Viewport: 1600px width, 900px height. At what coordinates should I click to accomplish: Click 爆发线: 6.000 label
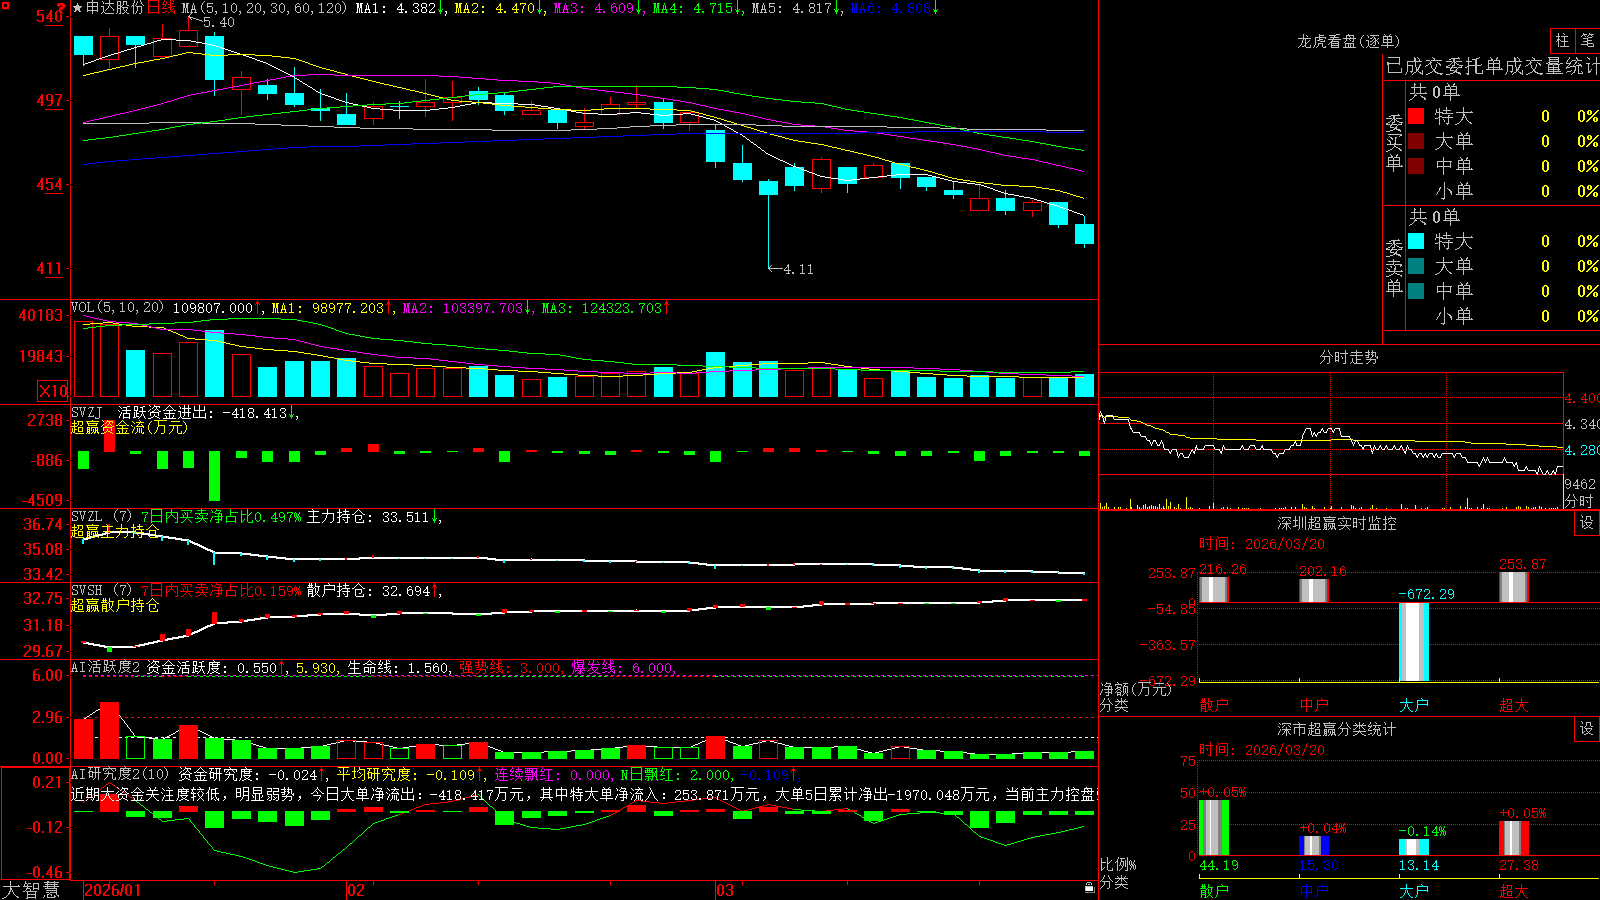pyautogui.click(x=624, y=668)
